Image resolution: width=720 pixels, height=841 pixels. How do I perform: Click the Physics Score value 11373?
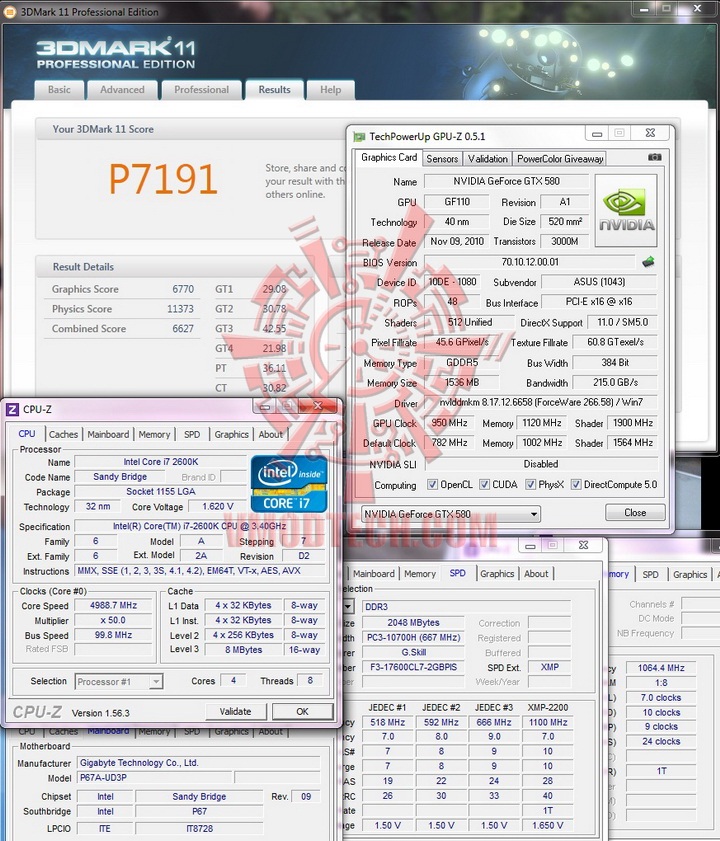point(180,309)
